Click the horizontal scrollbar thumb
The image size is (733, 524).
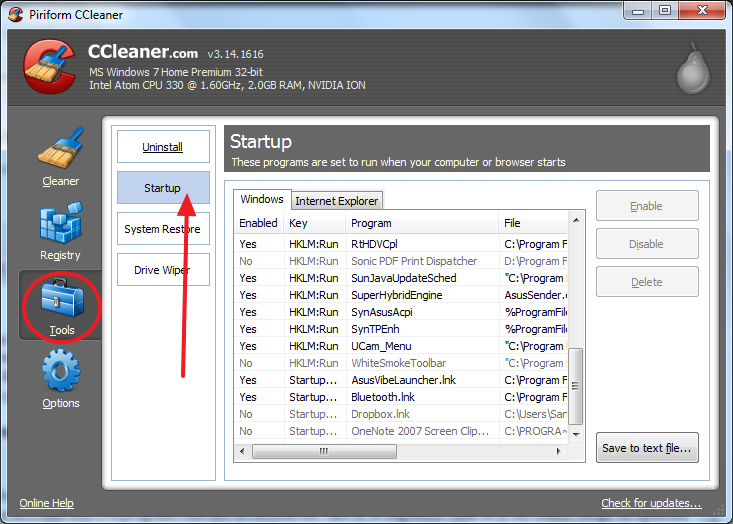tap(324, 451)
